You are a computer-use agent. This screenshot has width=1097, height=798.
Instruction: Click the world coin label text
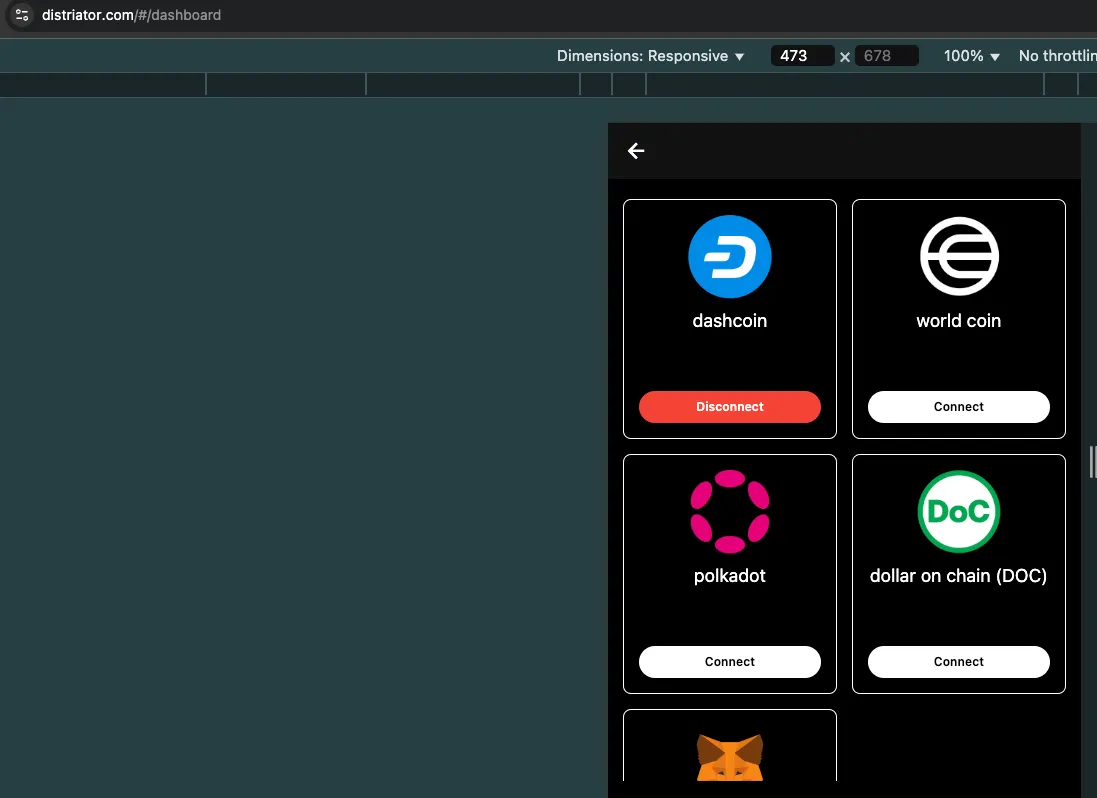tap(959, 321)
